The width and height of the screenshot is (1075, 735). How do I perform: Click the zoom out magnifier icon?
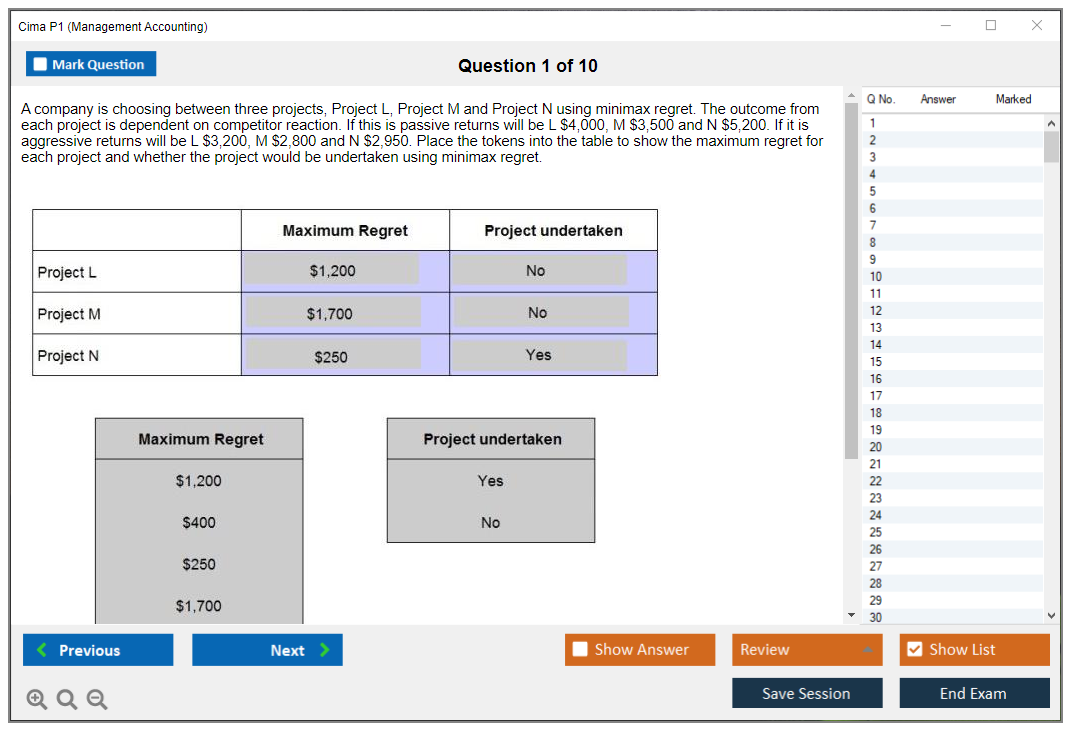96,700
